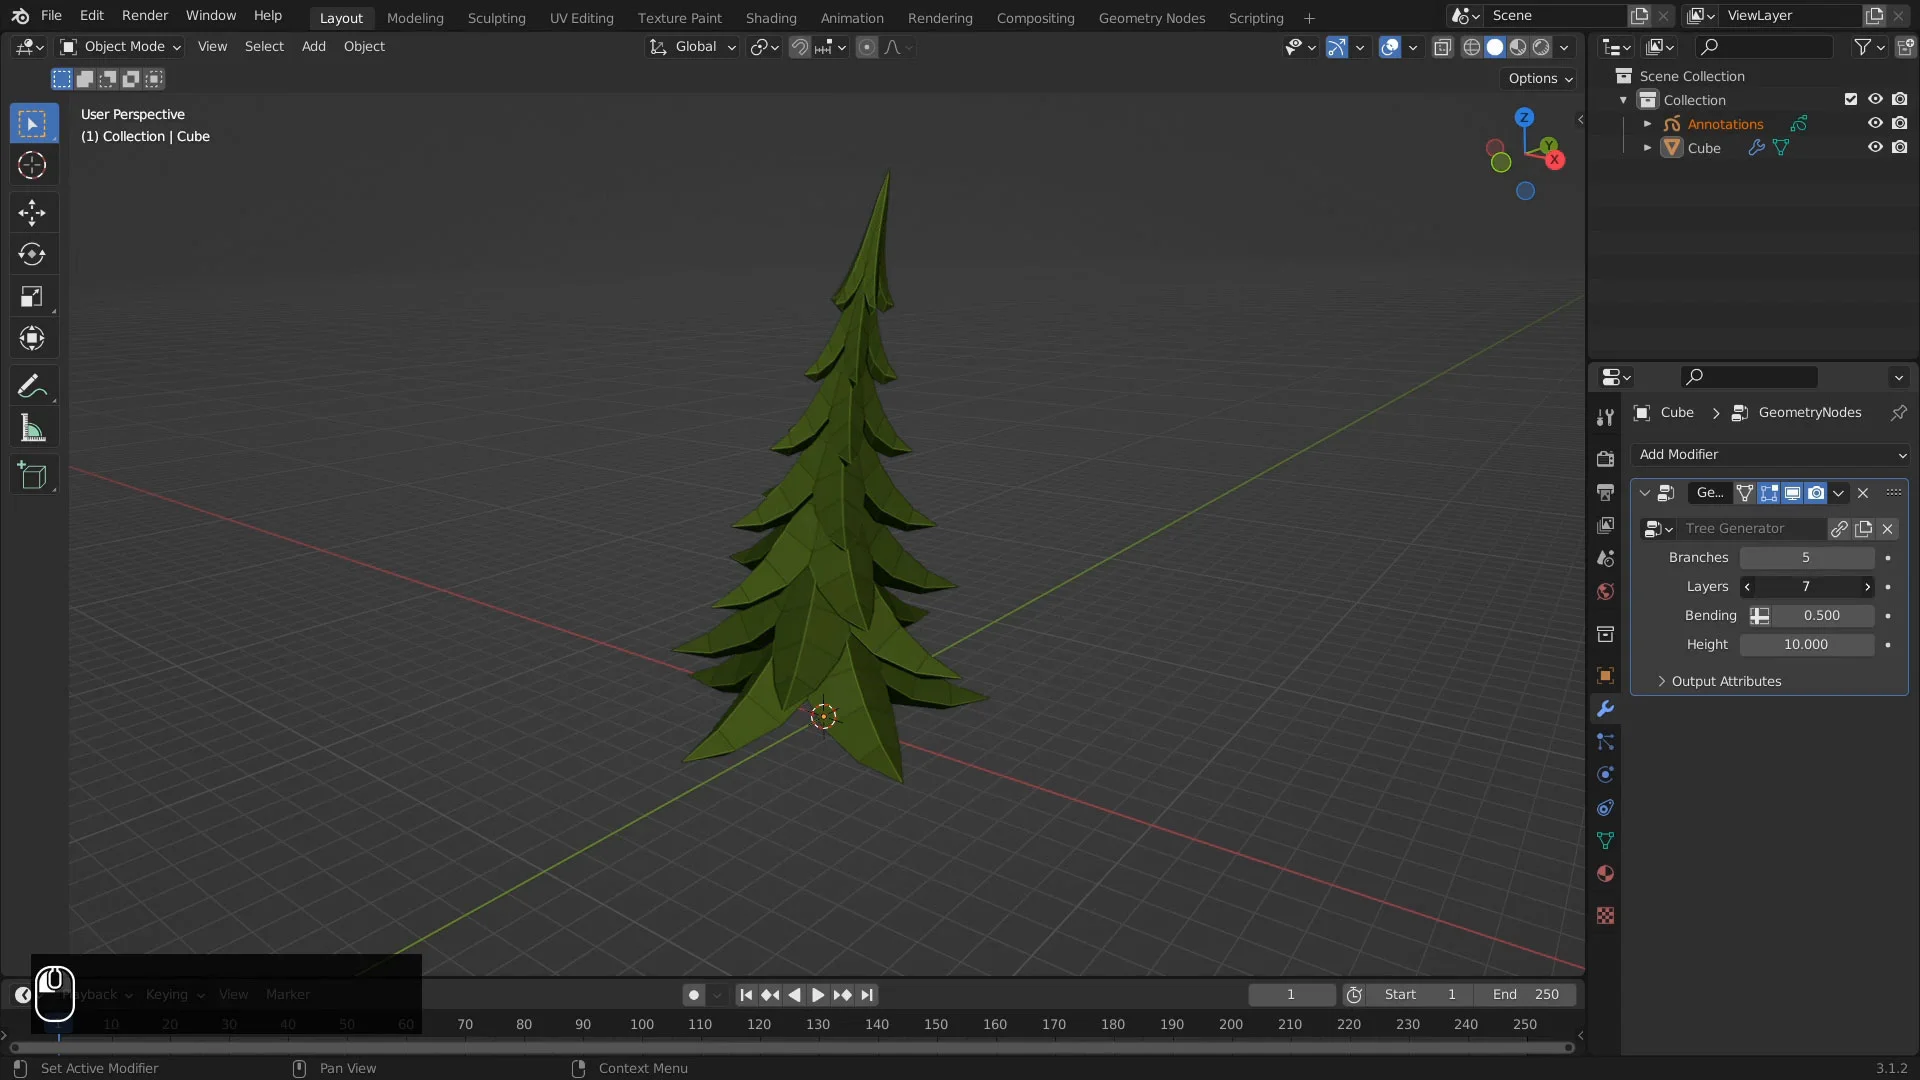Viewport: 1920px width, 1080px height.
Task: Open the Object Data properties tab
Action: (x=1605, y=840)
